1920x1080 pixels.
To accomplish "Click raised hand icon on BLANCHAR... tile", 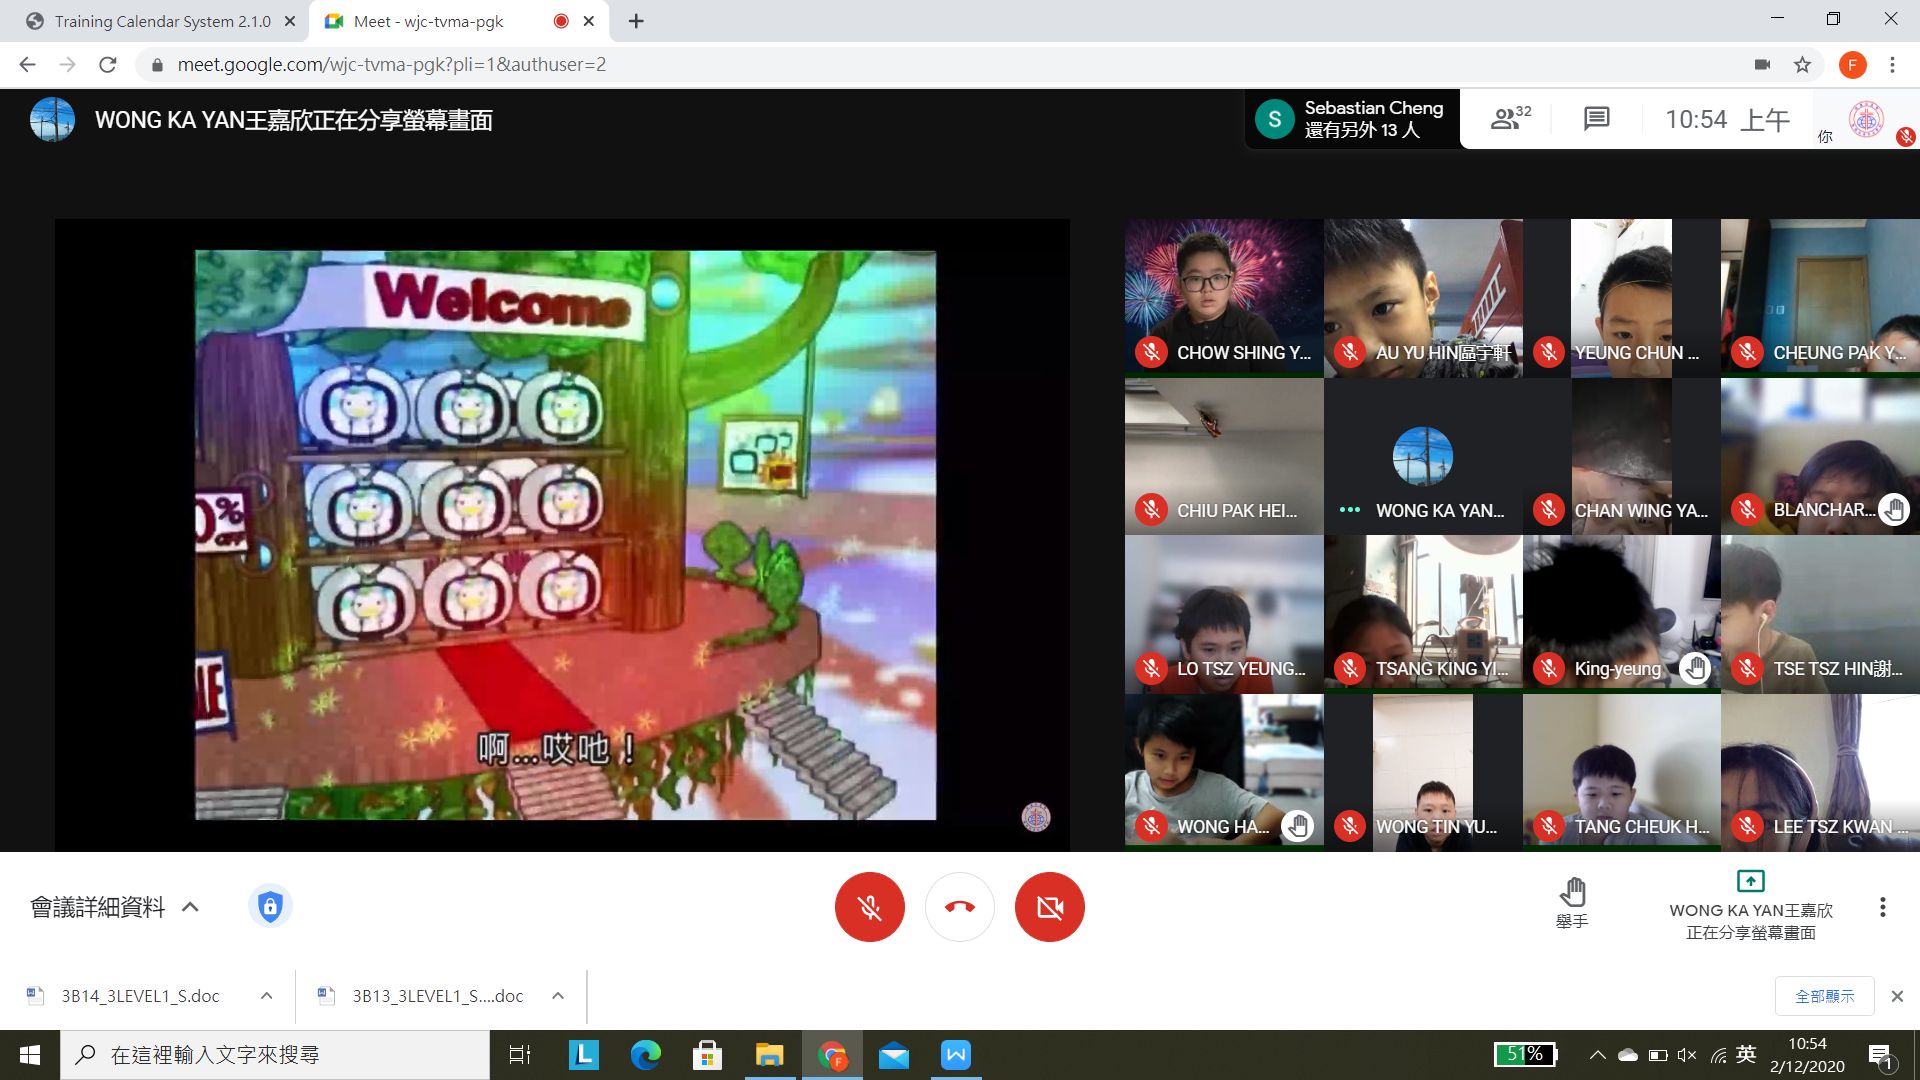I will pos(1893,510).
